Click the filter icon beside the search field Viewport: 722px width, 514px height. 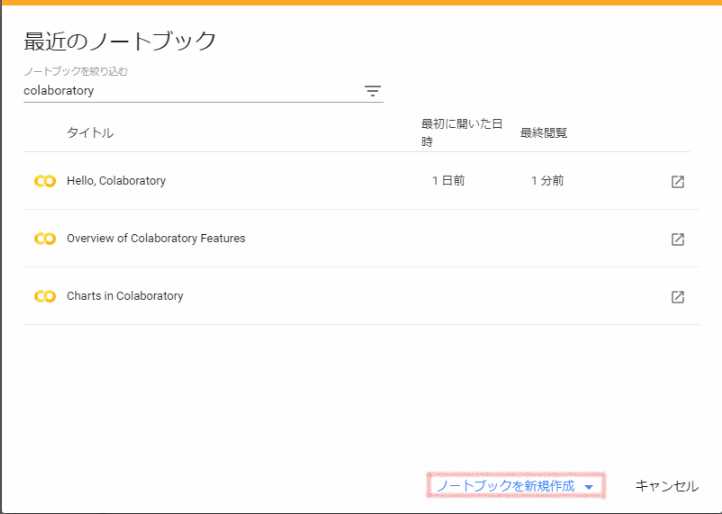click(373, 91)
